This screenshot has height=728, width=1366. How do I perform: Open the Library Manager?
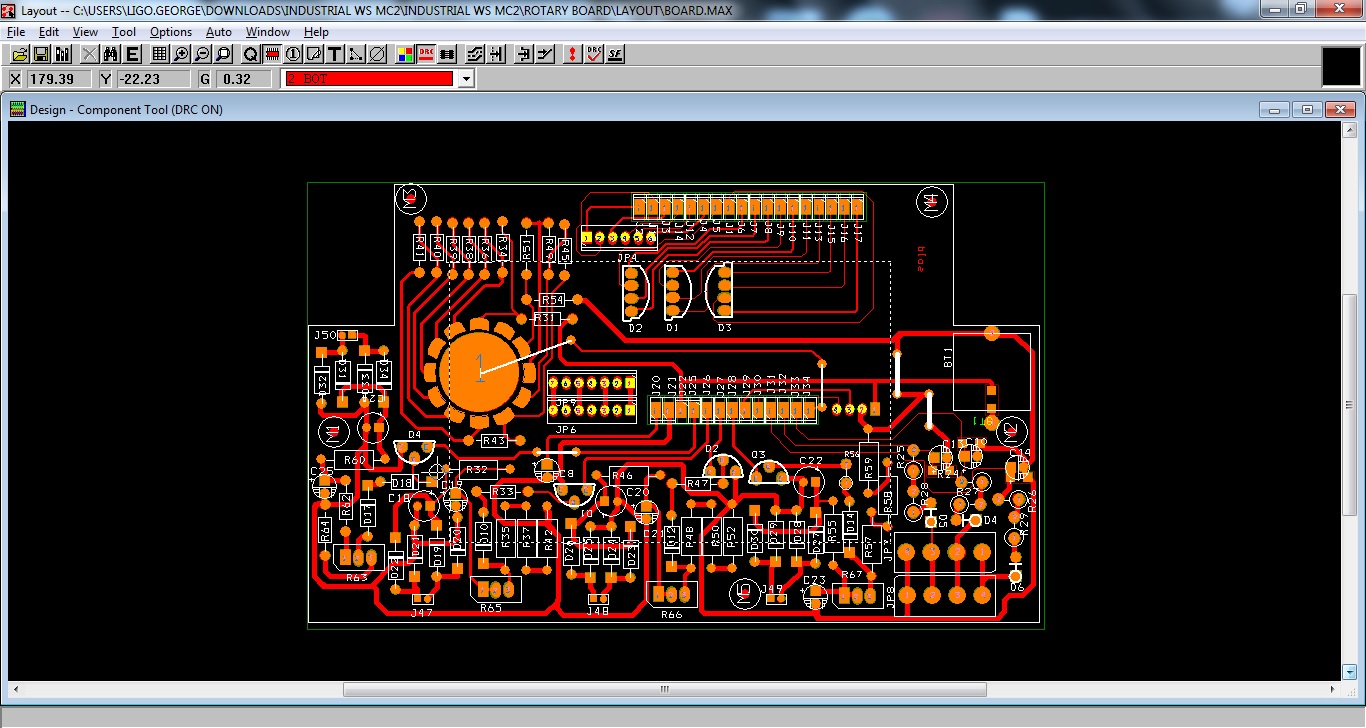tap(62, 54)
